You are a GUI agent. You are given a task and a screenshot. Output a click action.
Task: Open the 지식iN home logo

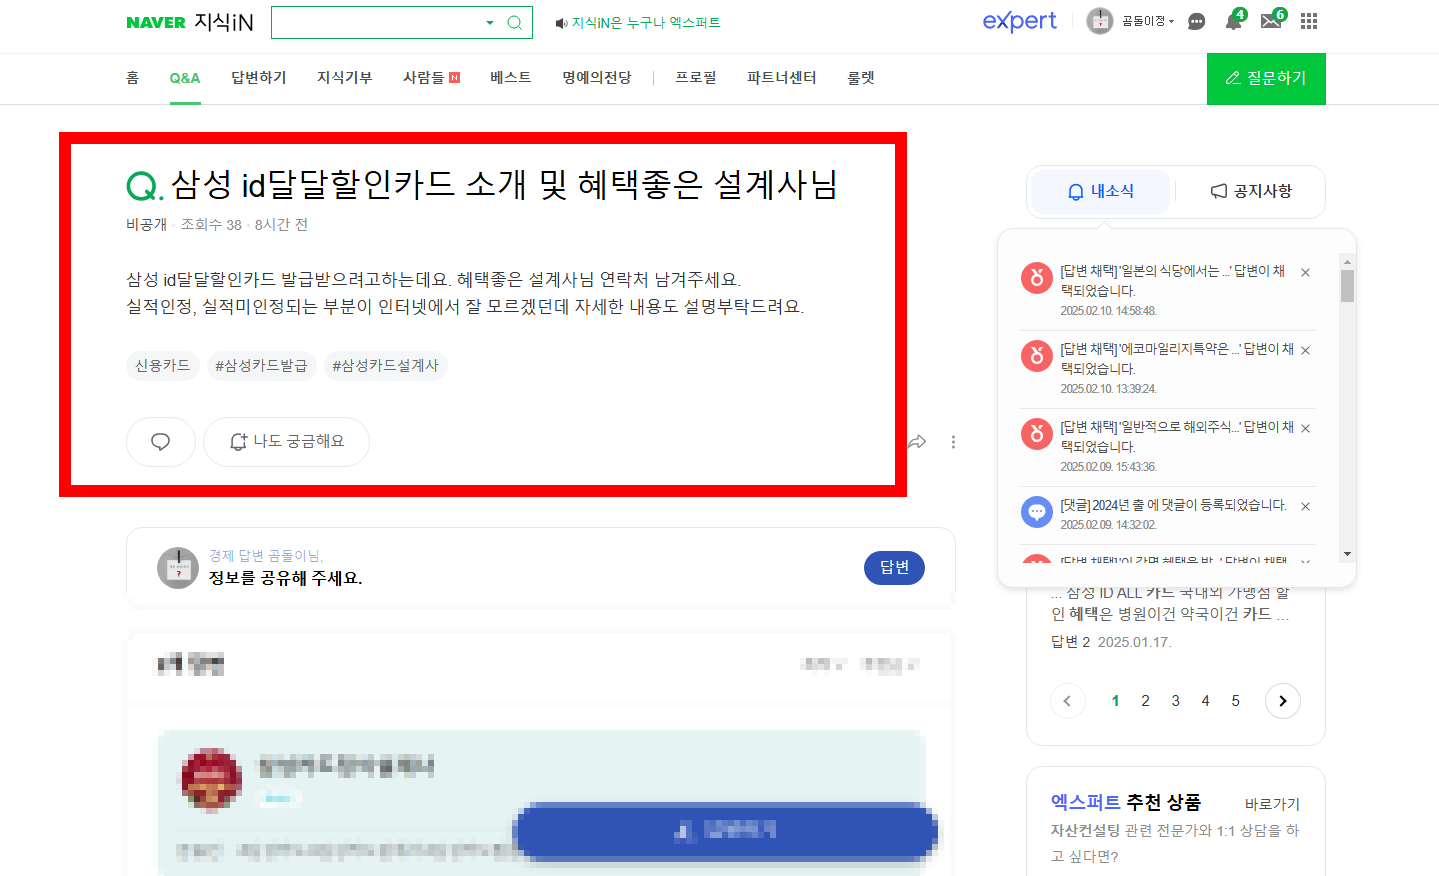point(224,22)
